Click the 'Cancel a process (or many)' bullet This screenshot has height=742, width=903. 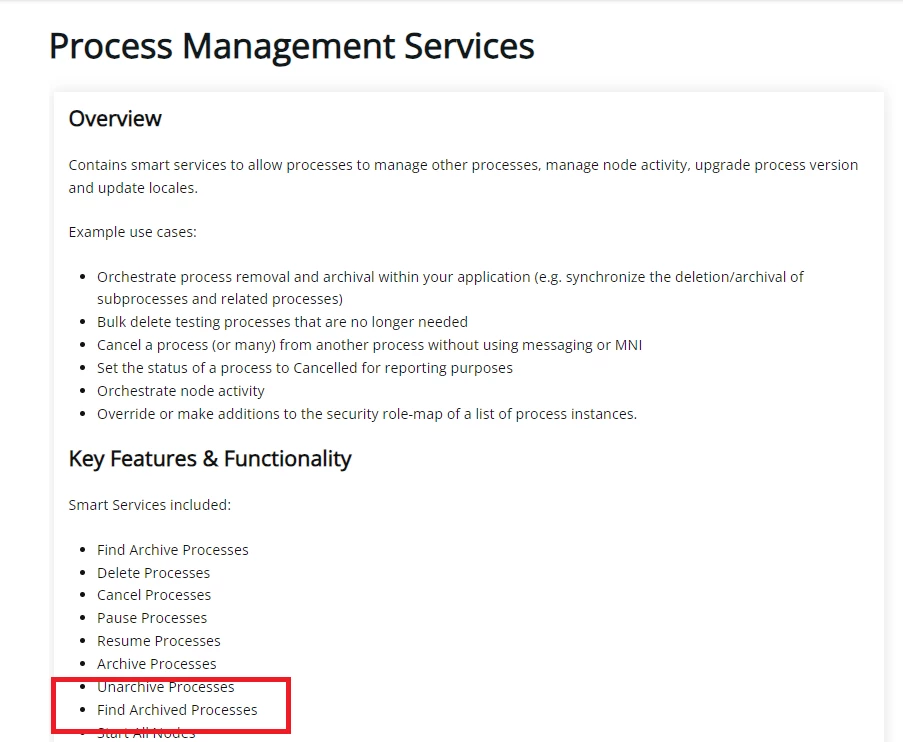pyautogui.click(x=370, y=345)
